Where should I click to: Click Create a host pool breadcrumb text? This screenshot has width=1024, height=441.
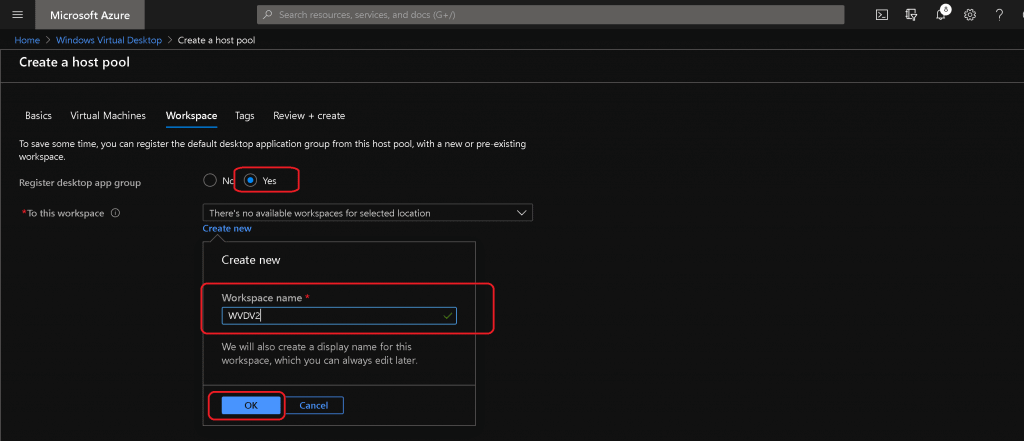216,40
